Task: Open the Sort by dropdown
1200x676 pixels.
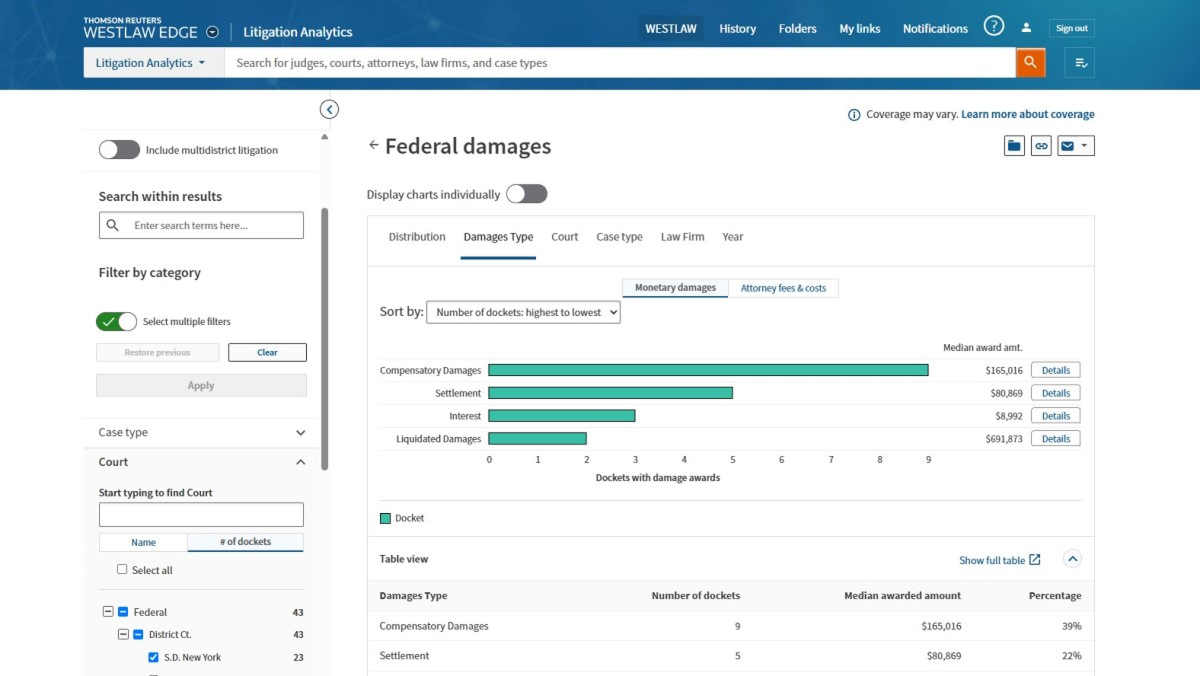Action: coord(523,312)
